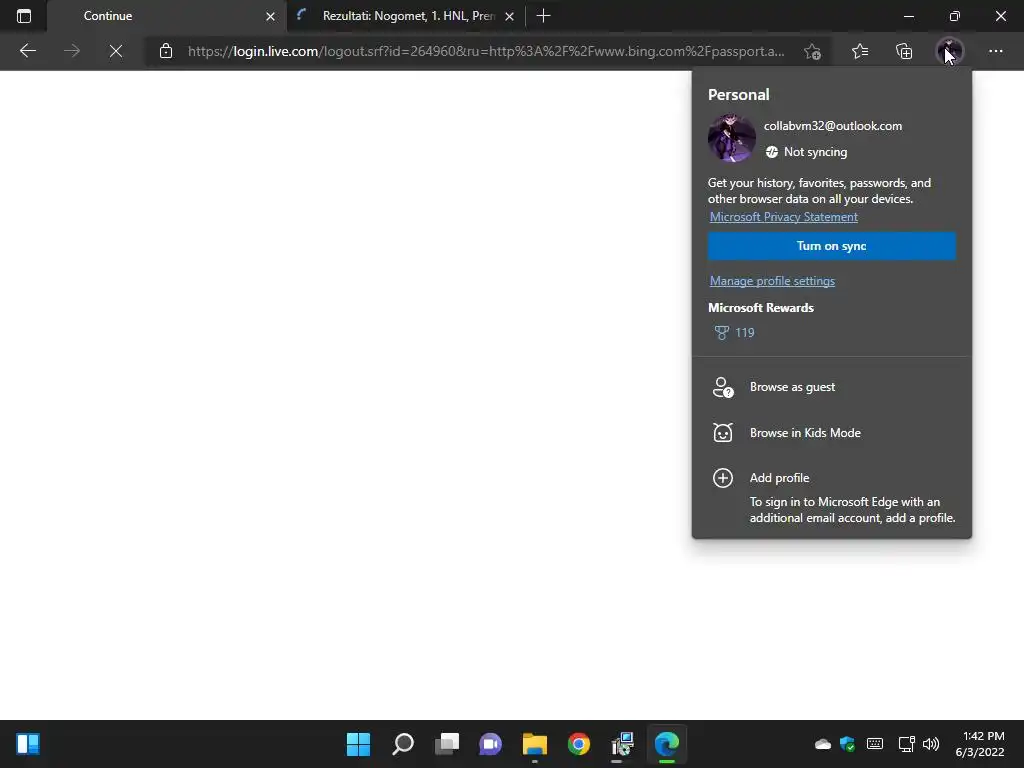The width and height of the screenshot is (1024, 768).
Task: Open the tab actions menu icon
Action: click(24, 16)
